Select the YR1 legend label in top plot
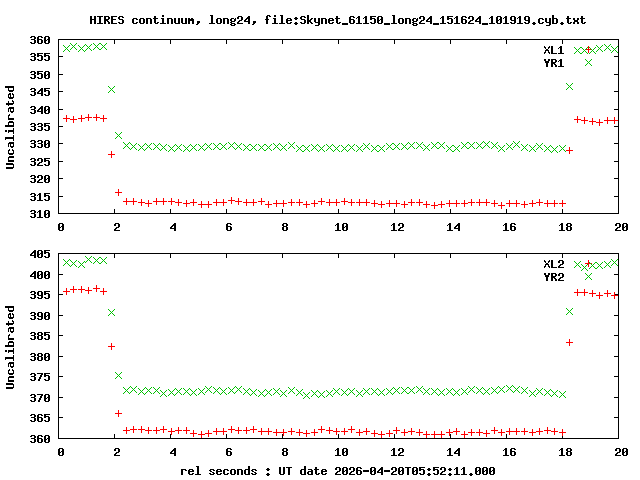This screenshot has height=480, width=640. click(553, 63)
